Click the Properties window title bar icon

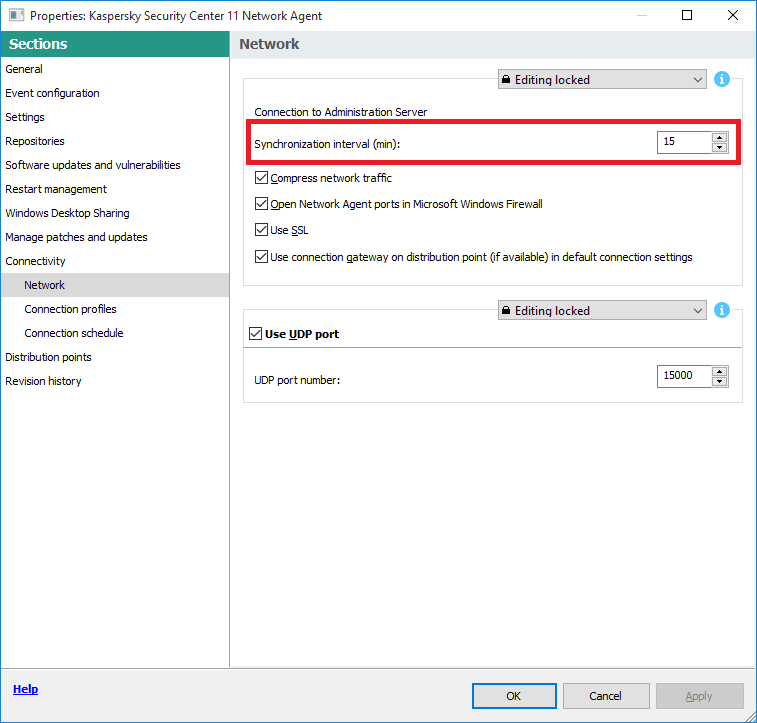[16, 15]
